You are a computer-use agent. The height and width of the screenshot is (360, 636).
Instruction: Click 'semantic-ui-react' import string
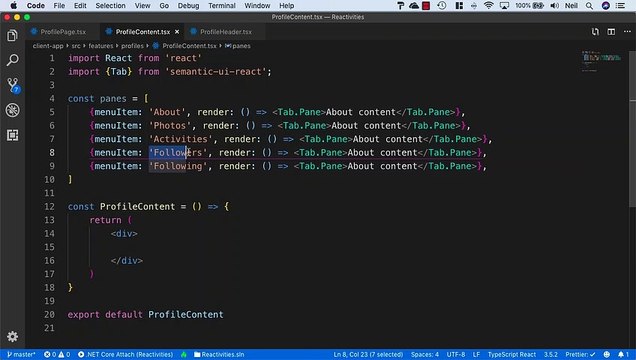(215, 72)
